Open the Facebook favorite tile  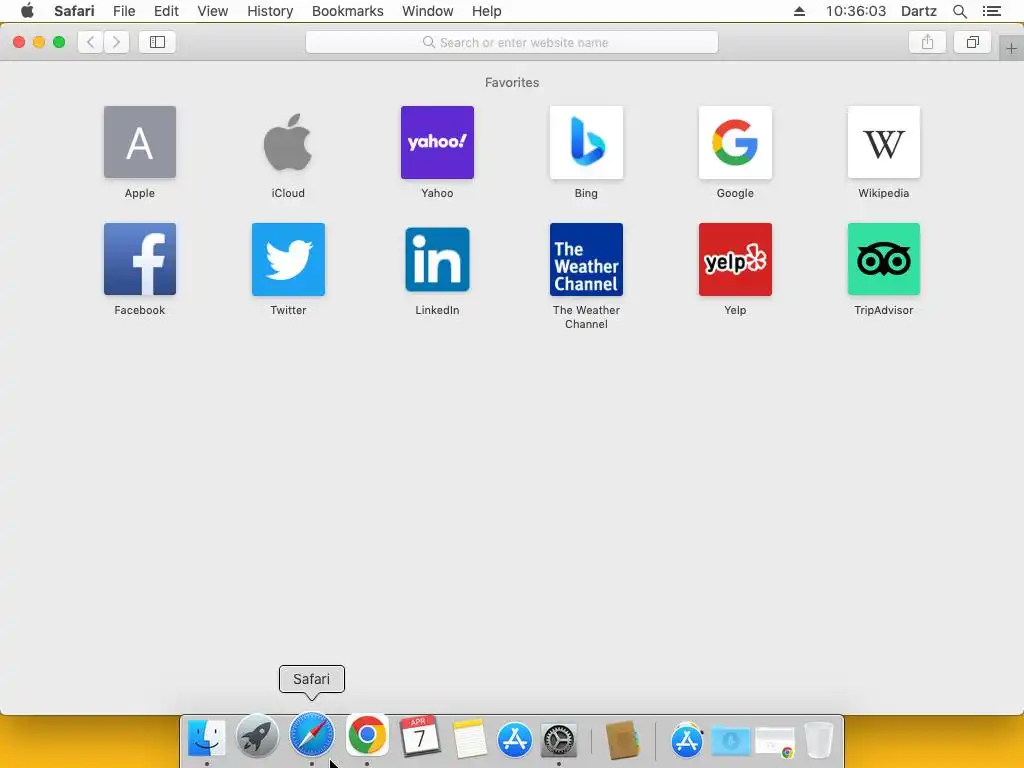140,259
